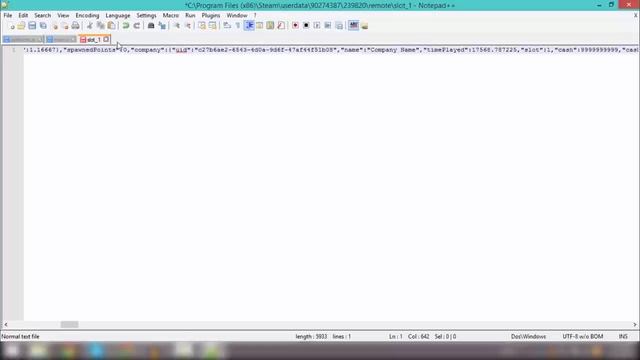Open the Language menu
This screenshot has height=360, width=640.
tap(118, 16)
